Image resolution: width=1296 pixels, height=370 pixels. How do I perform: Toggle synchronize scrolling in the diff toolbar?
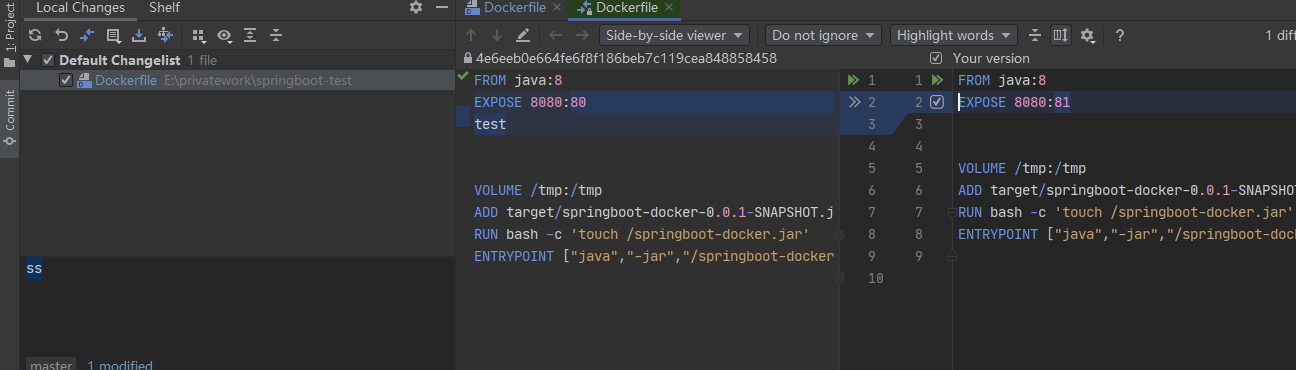pos(1061,36)
